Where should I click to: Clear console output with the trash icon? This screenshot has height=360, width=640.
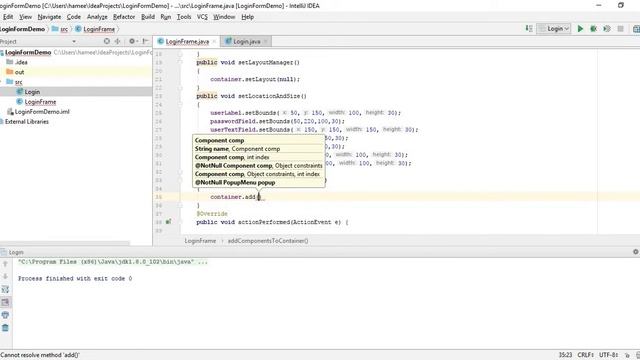(x=5, y=328)
